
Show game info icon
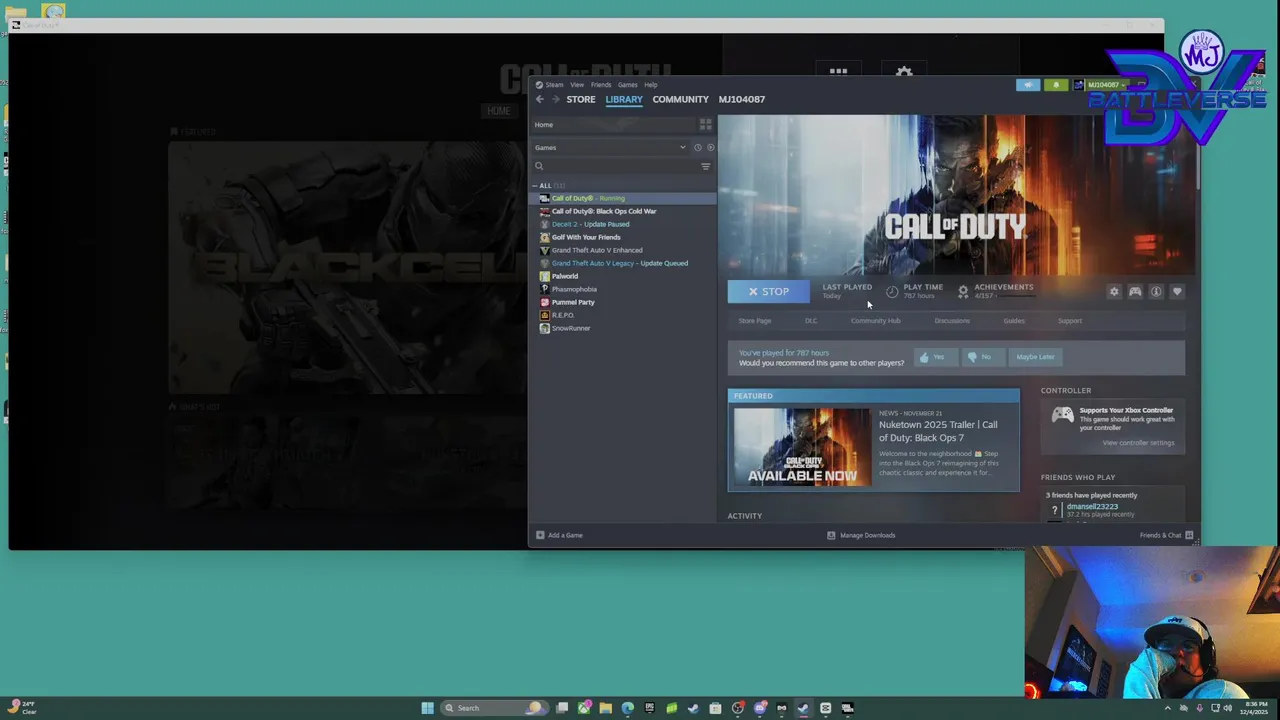(x=1156, y=292)
